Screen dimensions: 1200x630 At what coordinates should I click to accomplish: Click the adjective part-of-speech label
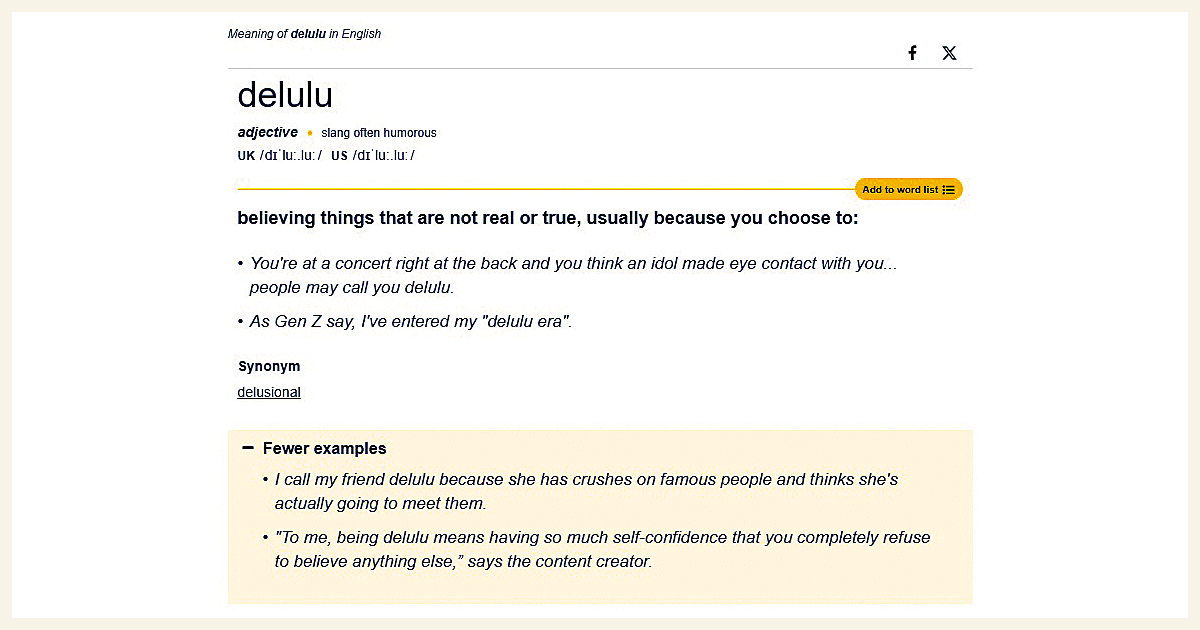268,132
